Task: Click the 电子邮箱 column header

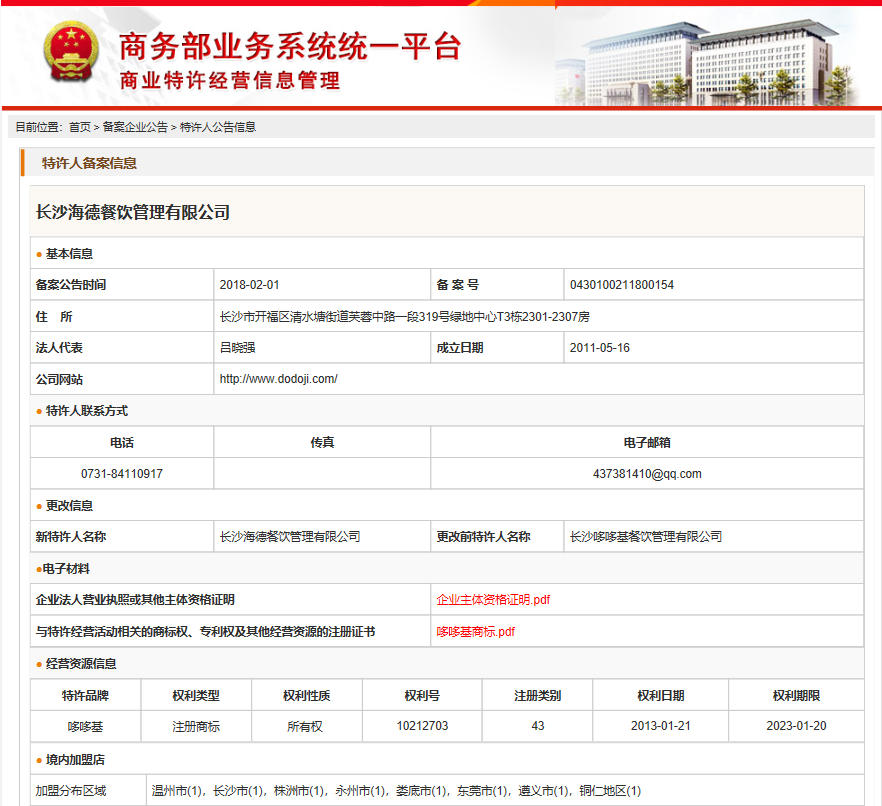Action: tap(647, 443)
